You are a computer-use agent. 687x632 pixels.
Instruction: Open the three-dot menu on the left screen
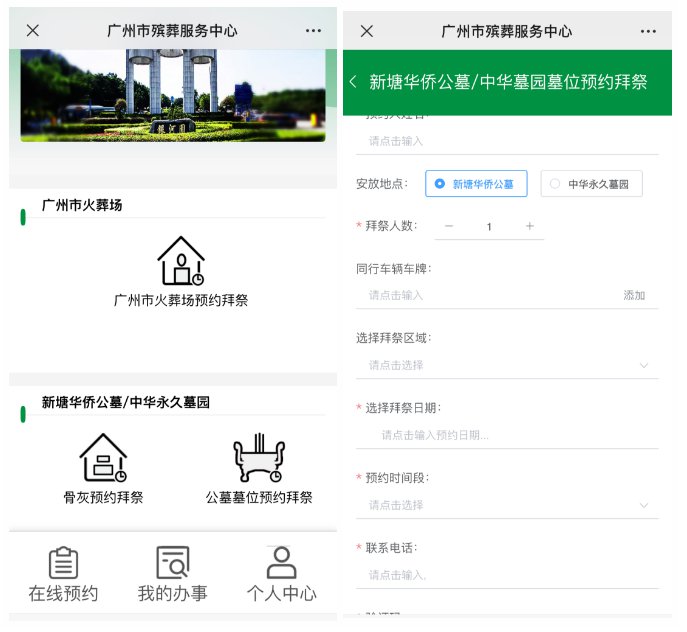[313, 31]
